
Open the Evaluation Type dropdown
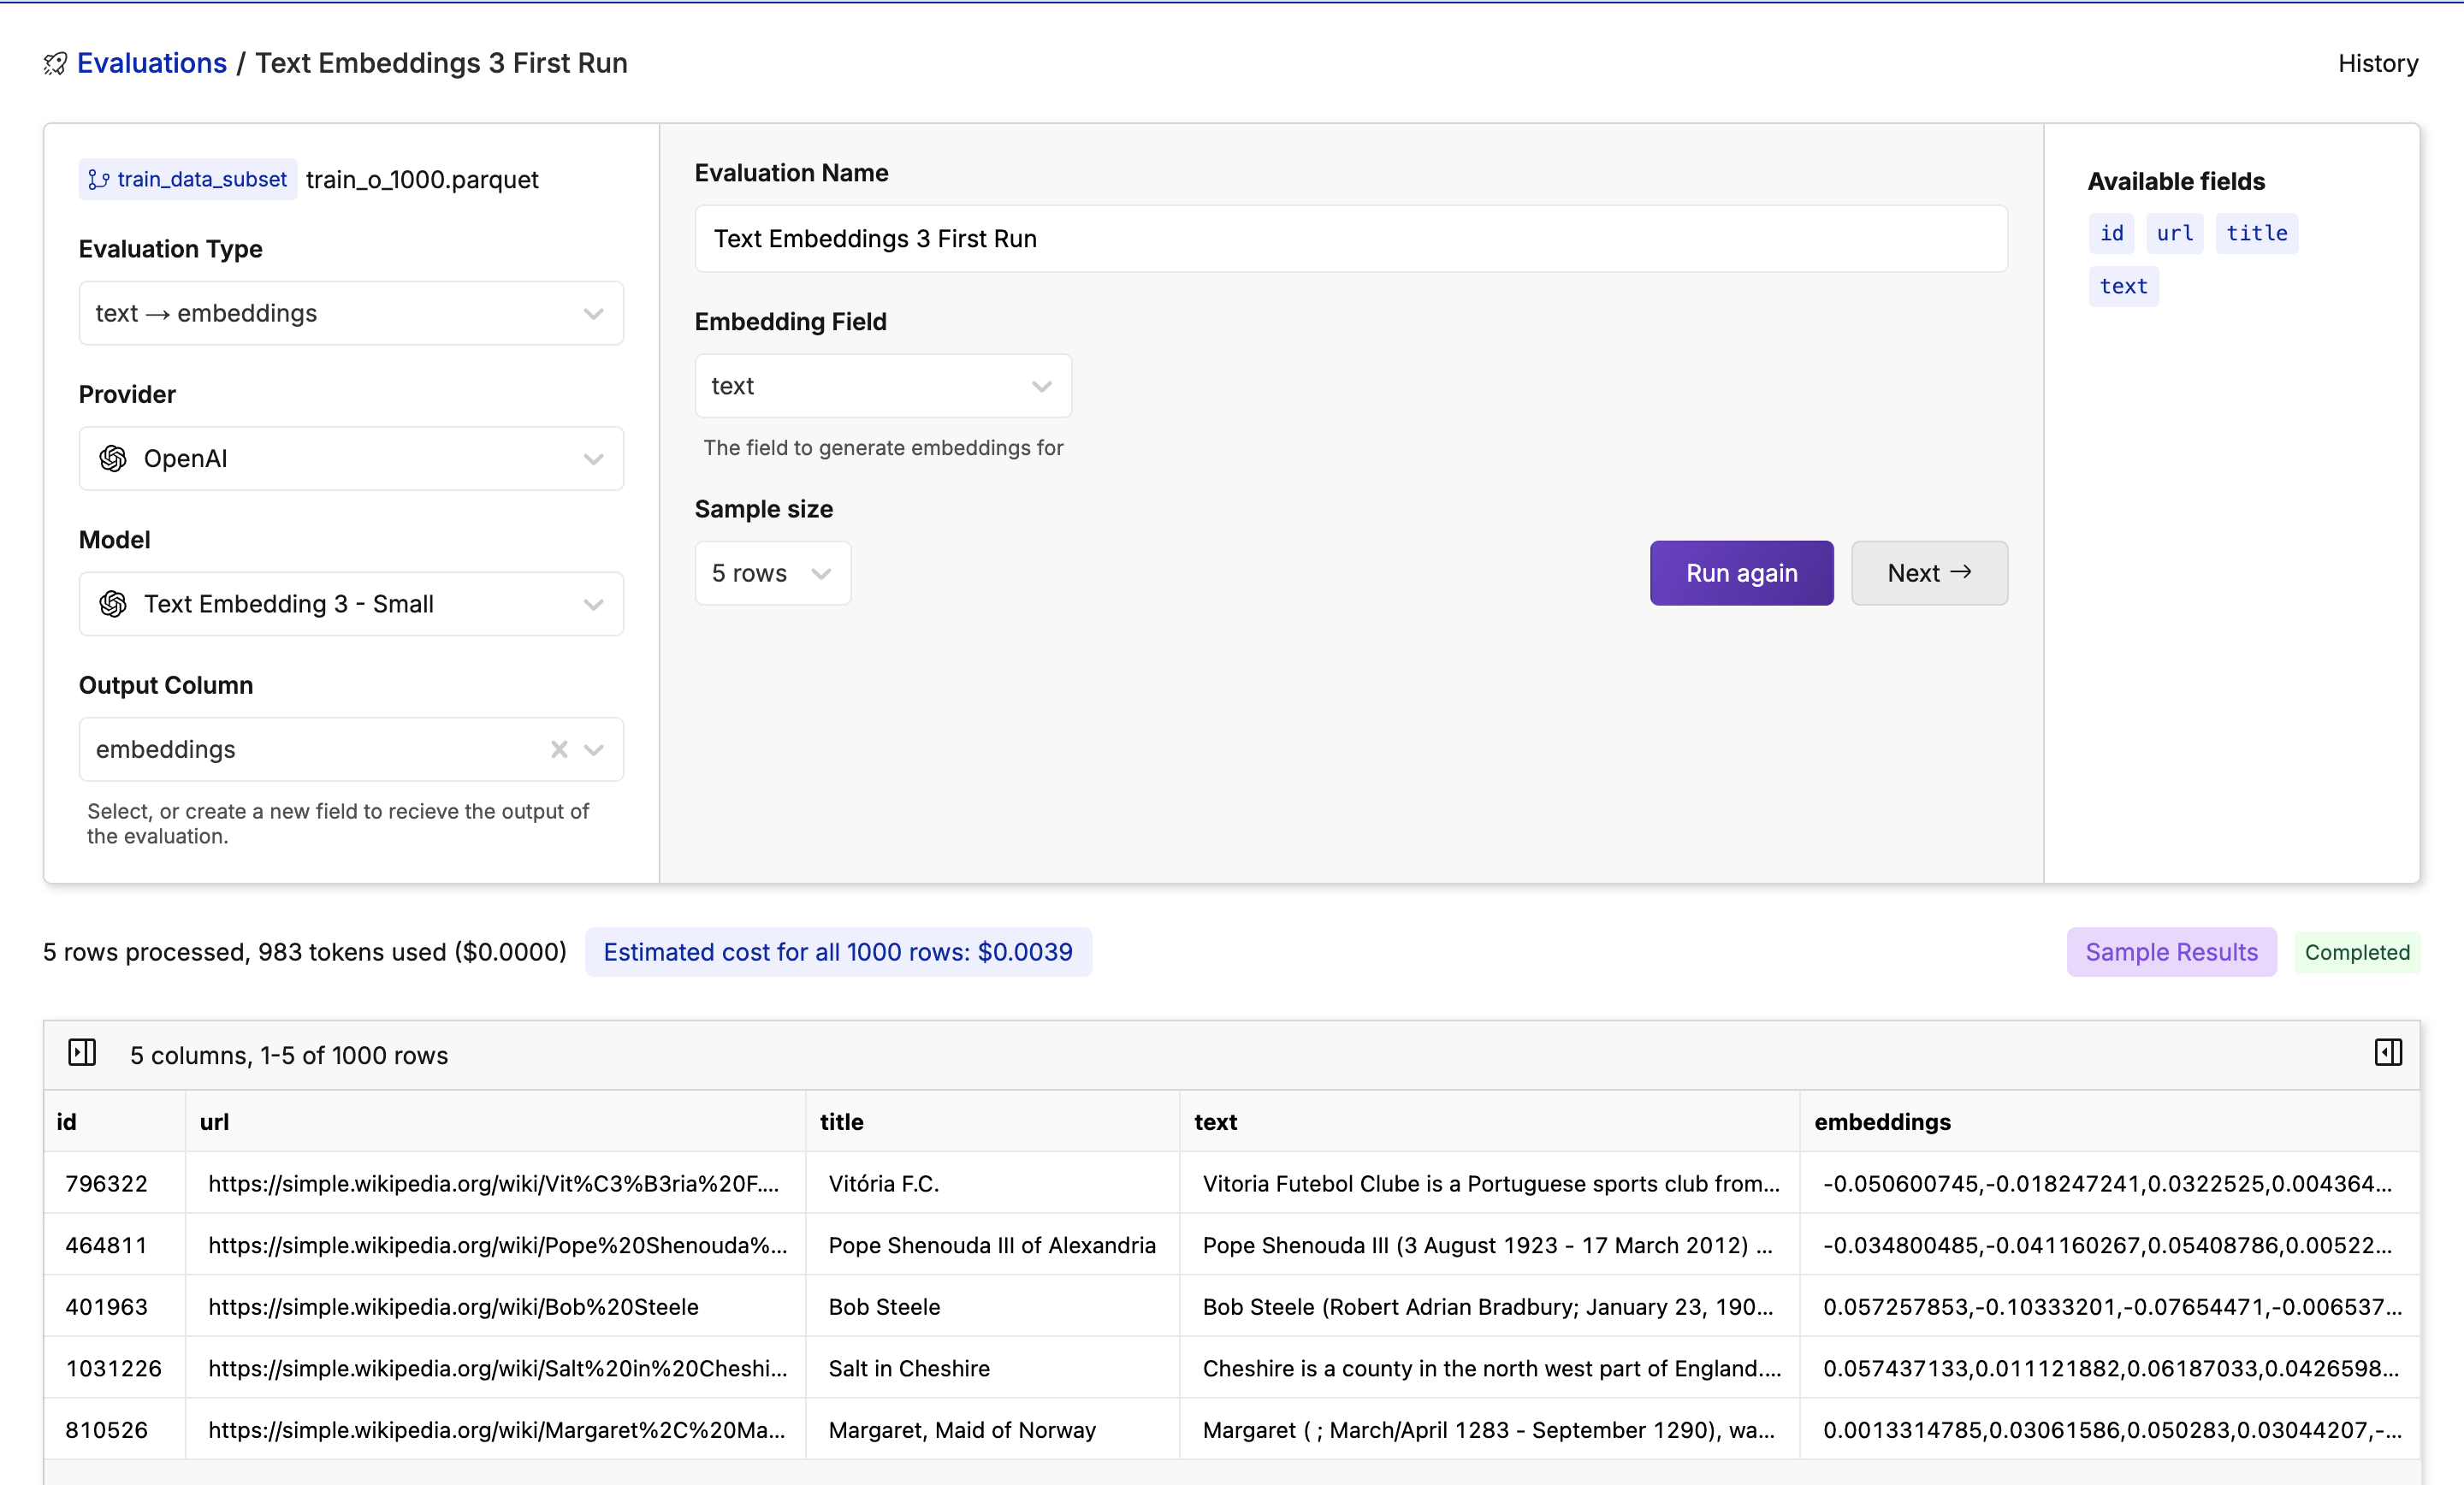click(x=351, y=314)
